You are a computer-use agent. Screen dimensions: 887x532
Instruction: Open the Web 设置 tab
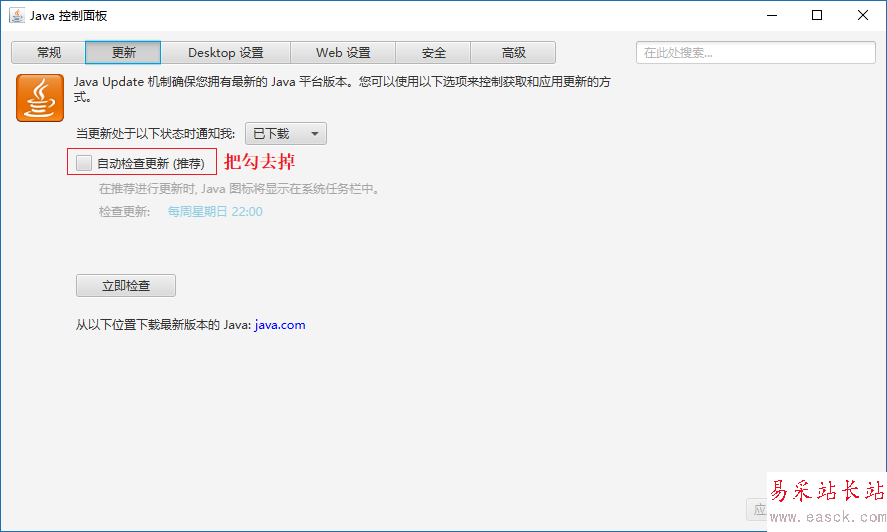[343, 53]
